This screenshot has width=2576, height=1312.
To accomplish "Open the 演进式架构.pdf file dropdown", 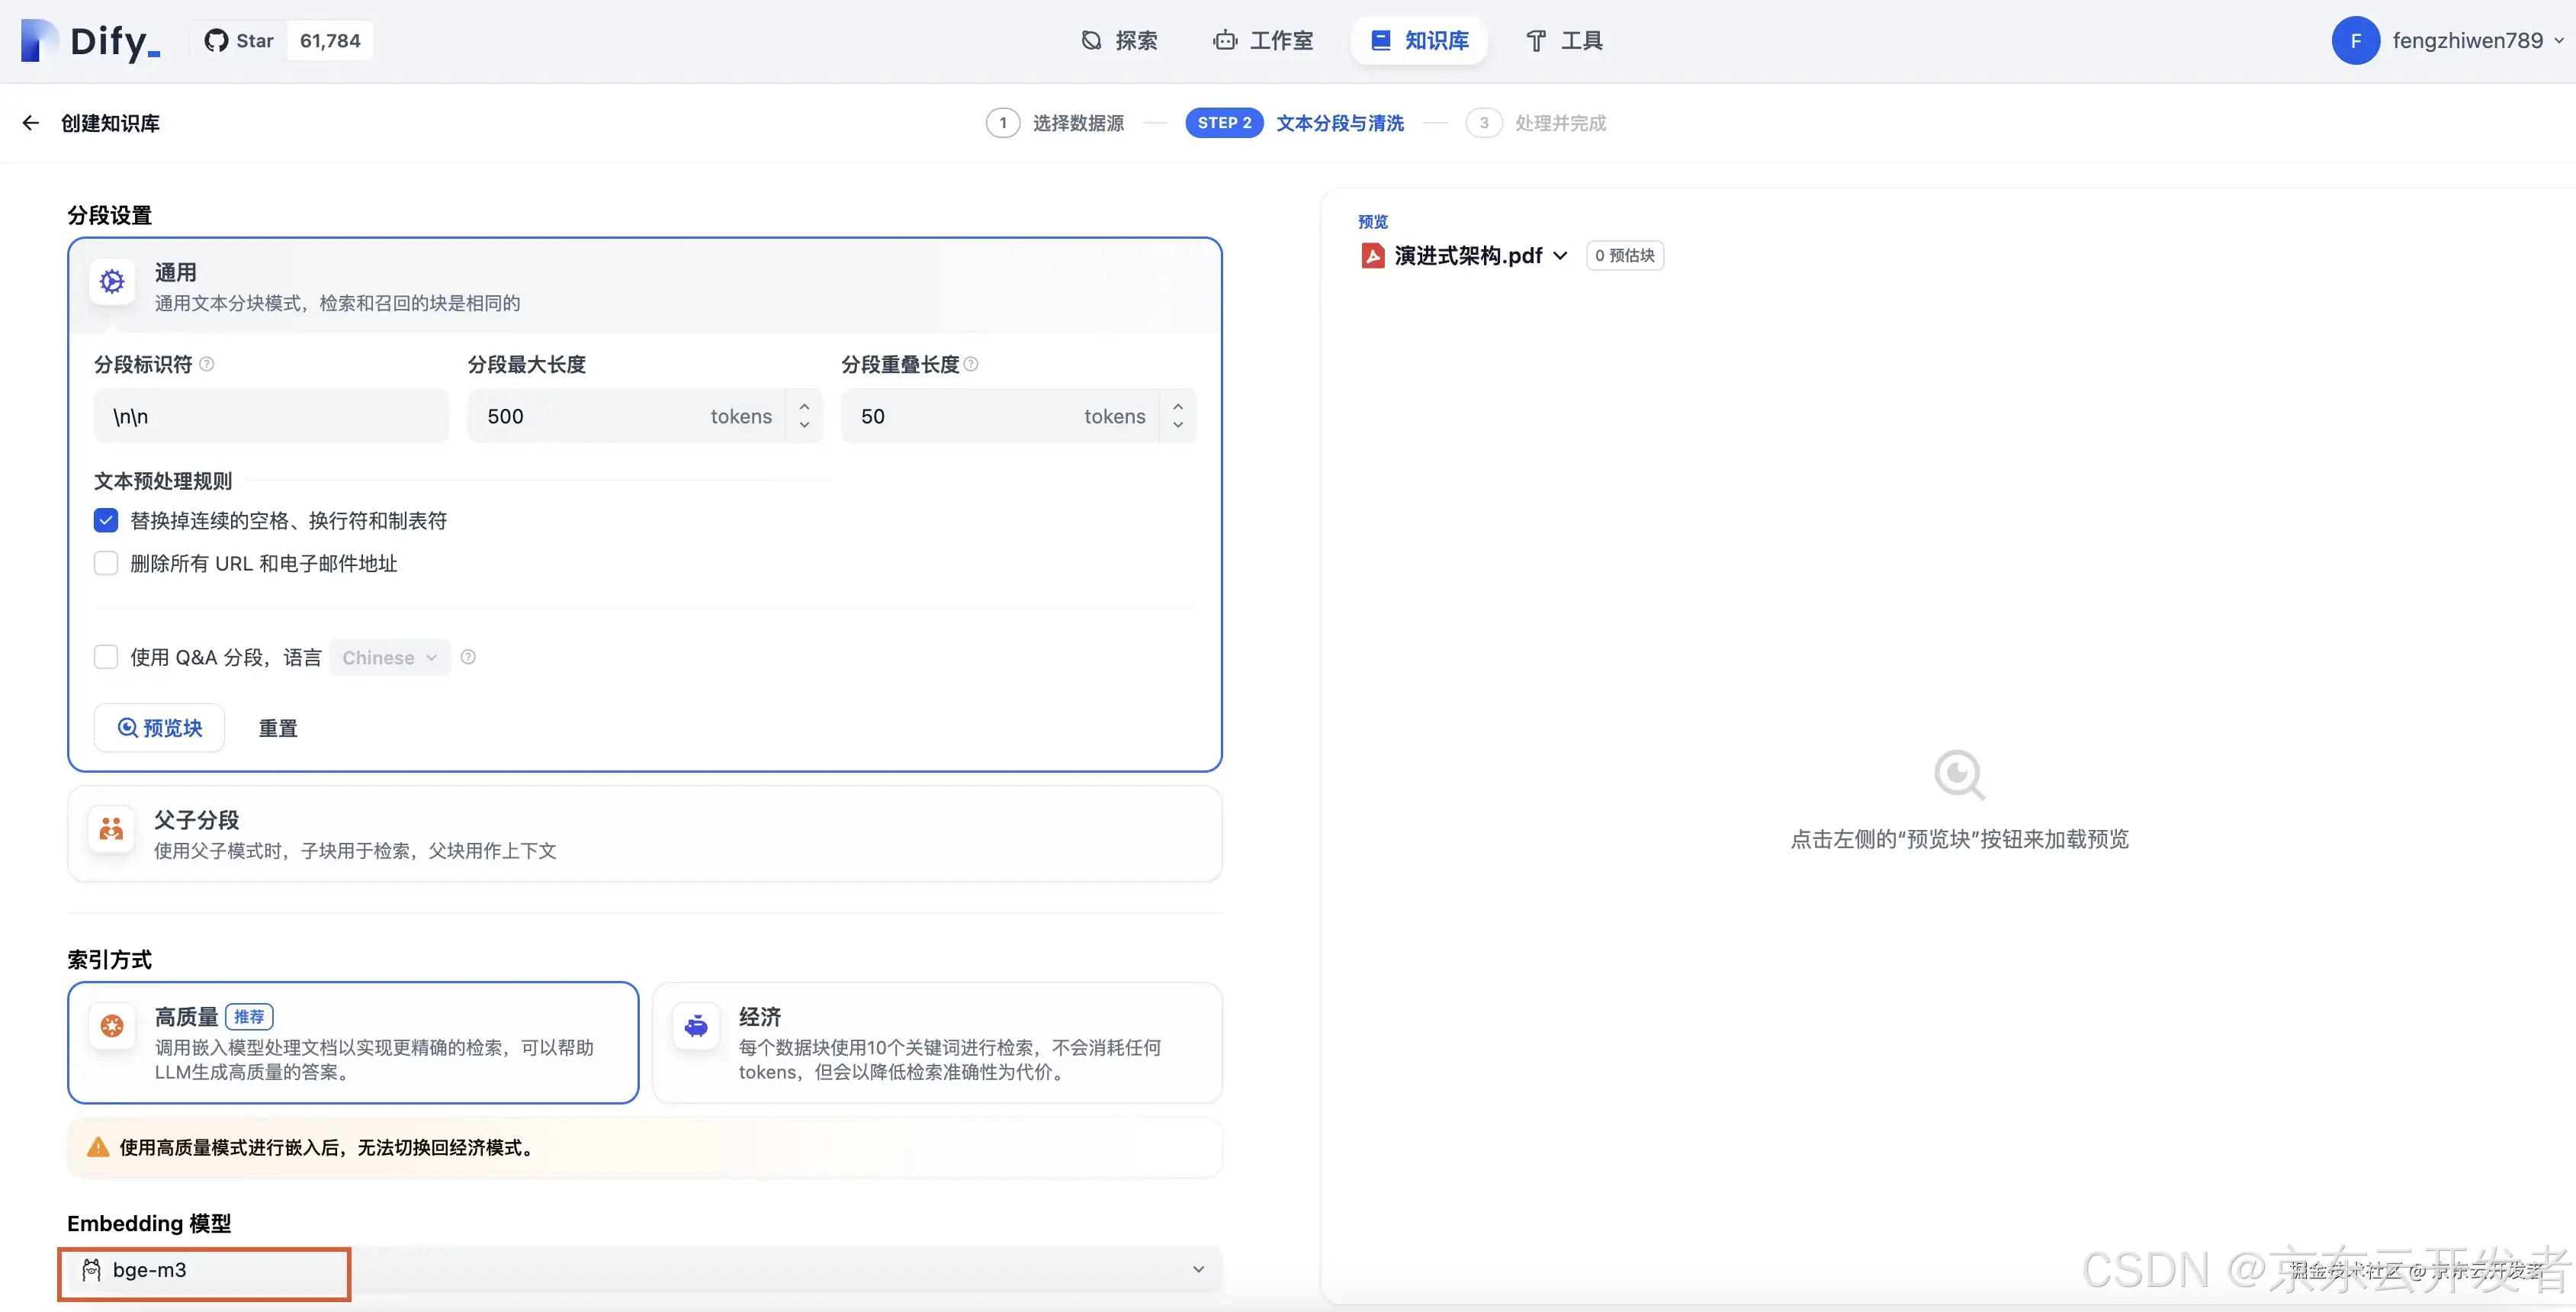I will click(1560, 256).
